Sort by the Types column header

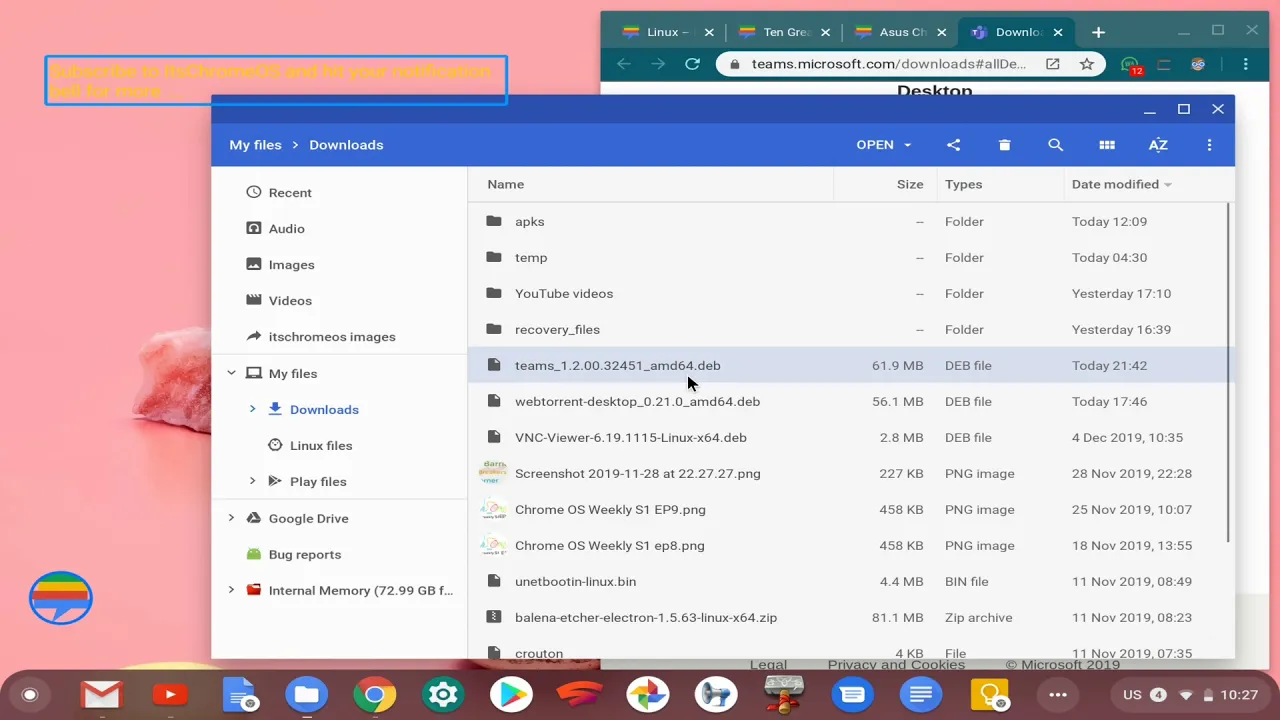tap(963, 184)
